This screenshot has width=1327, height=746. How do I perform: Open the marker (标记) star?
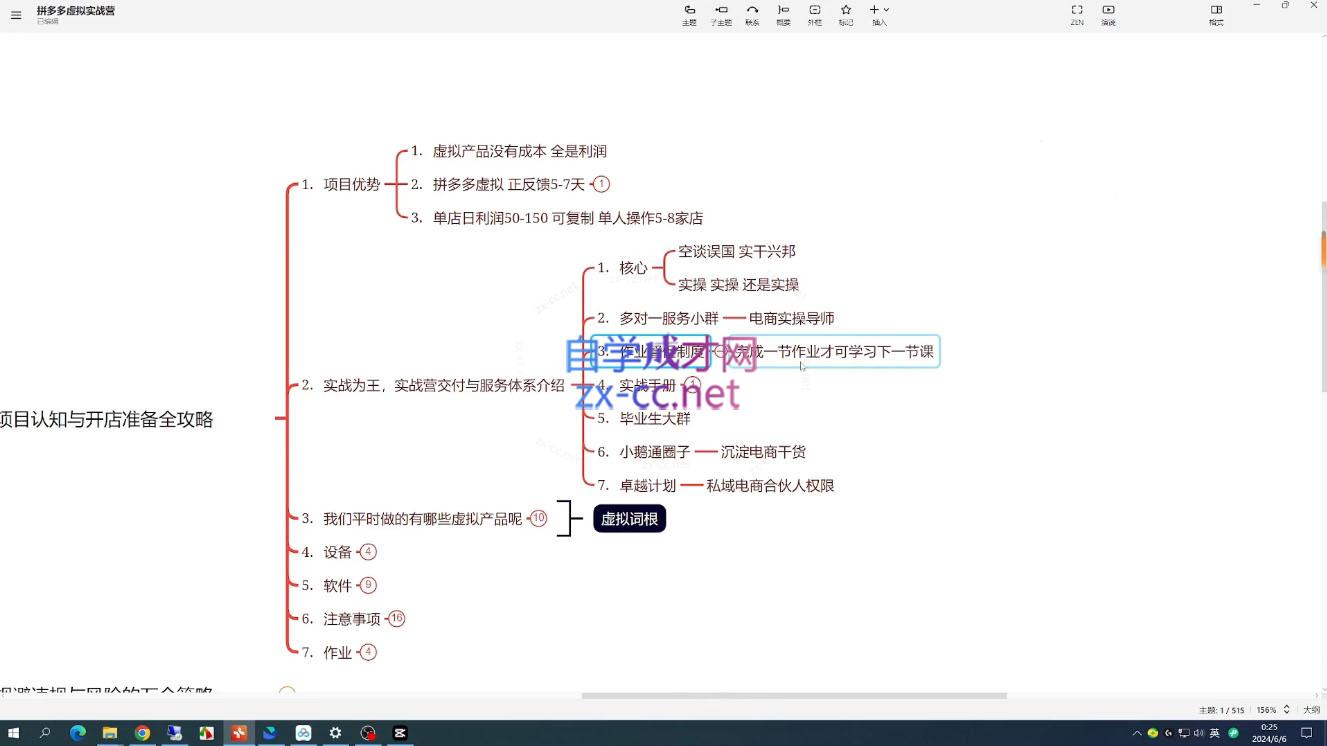pyautogui.click(x=846, y=14)
